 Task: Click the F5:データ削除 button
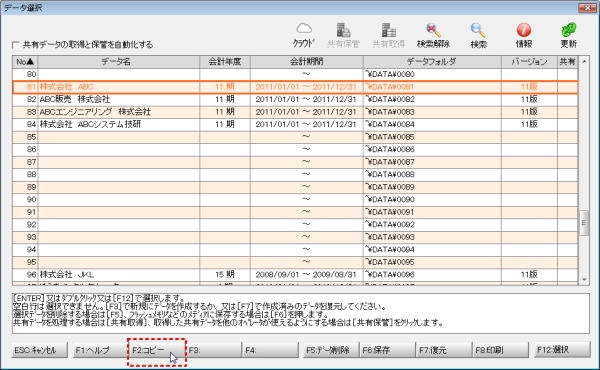click(x=328, y=350)
